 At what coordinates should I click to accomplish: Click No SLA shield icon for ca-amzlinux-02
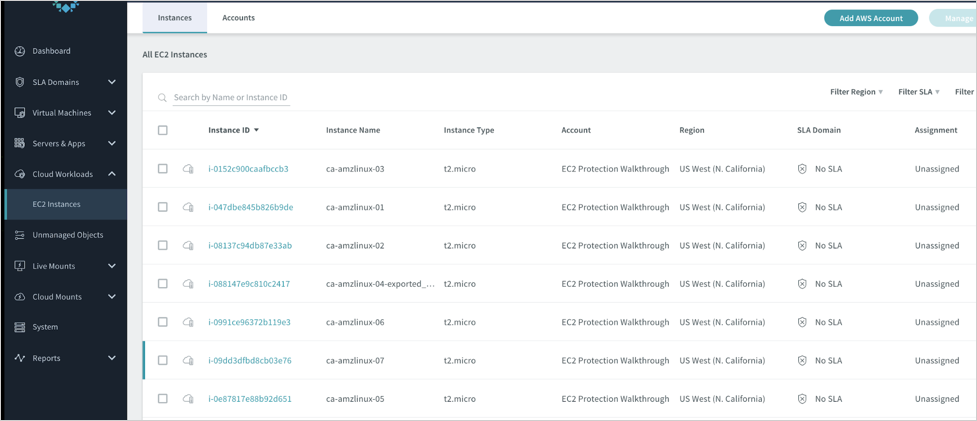(x=803, y=245)
